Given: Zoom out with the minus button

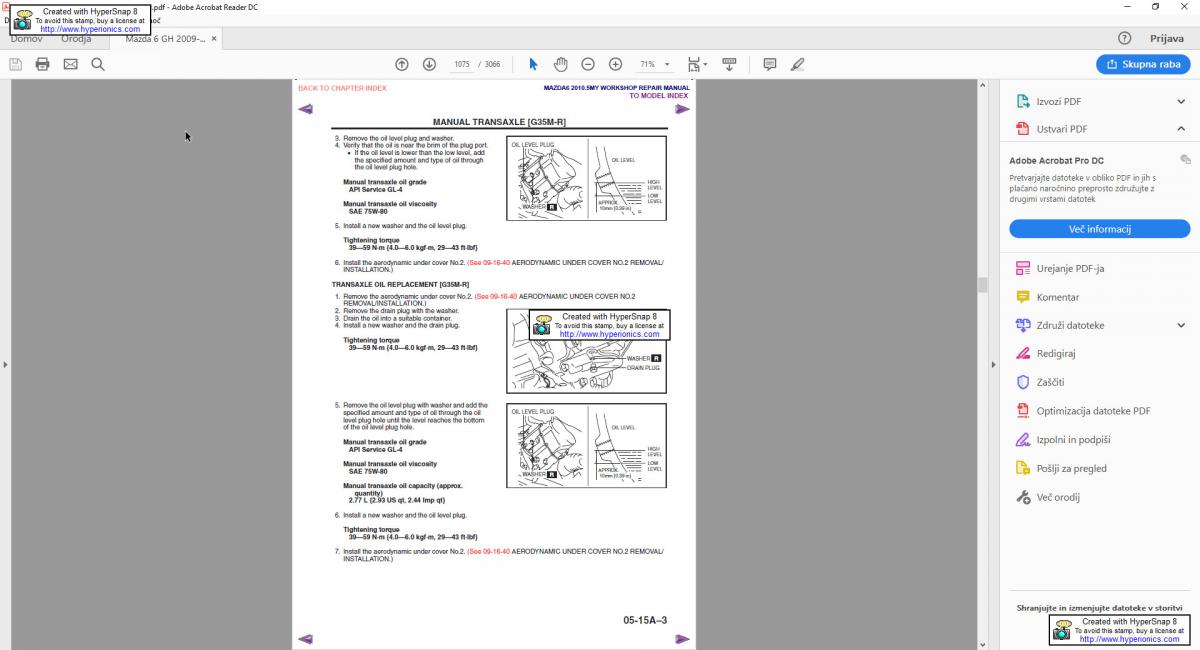Looking at the screenshot, I should coord(588,64).
